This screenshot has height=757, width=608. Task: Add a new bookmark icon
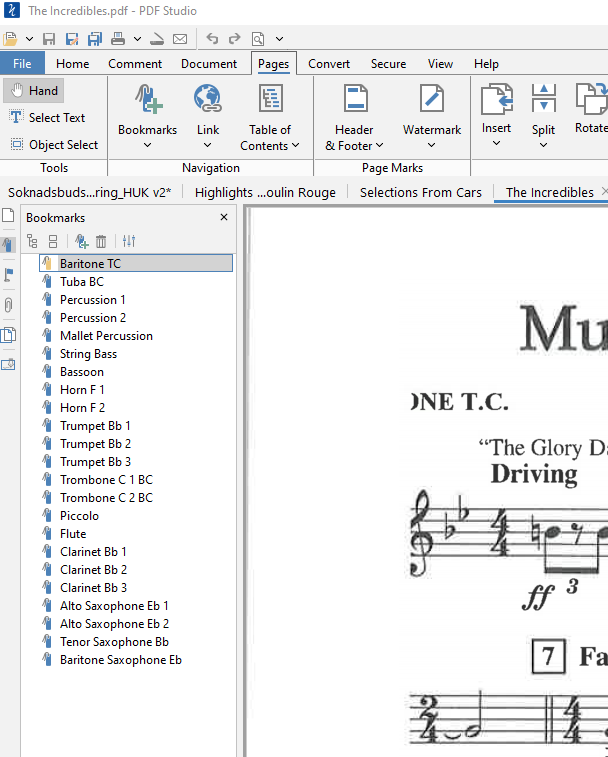tap(81, 241)
